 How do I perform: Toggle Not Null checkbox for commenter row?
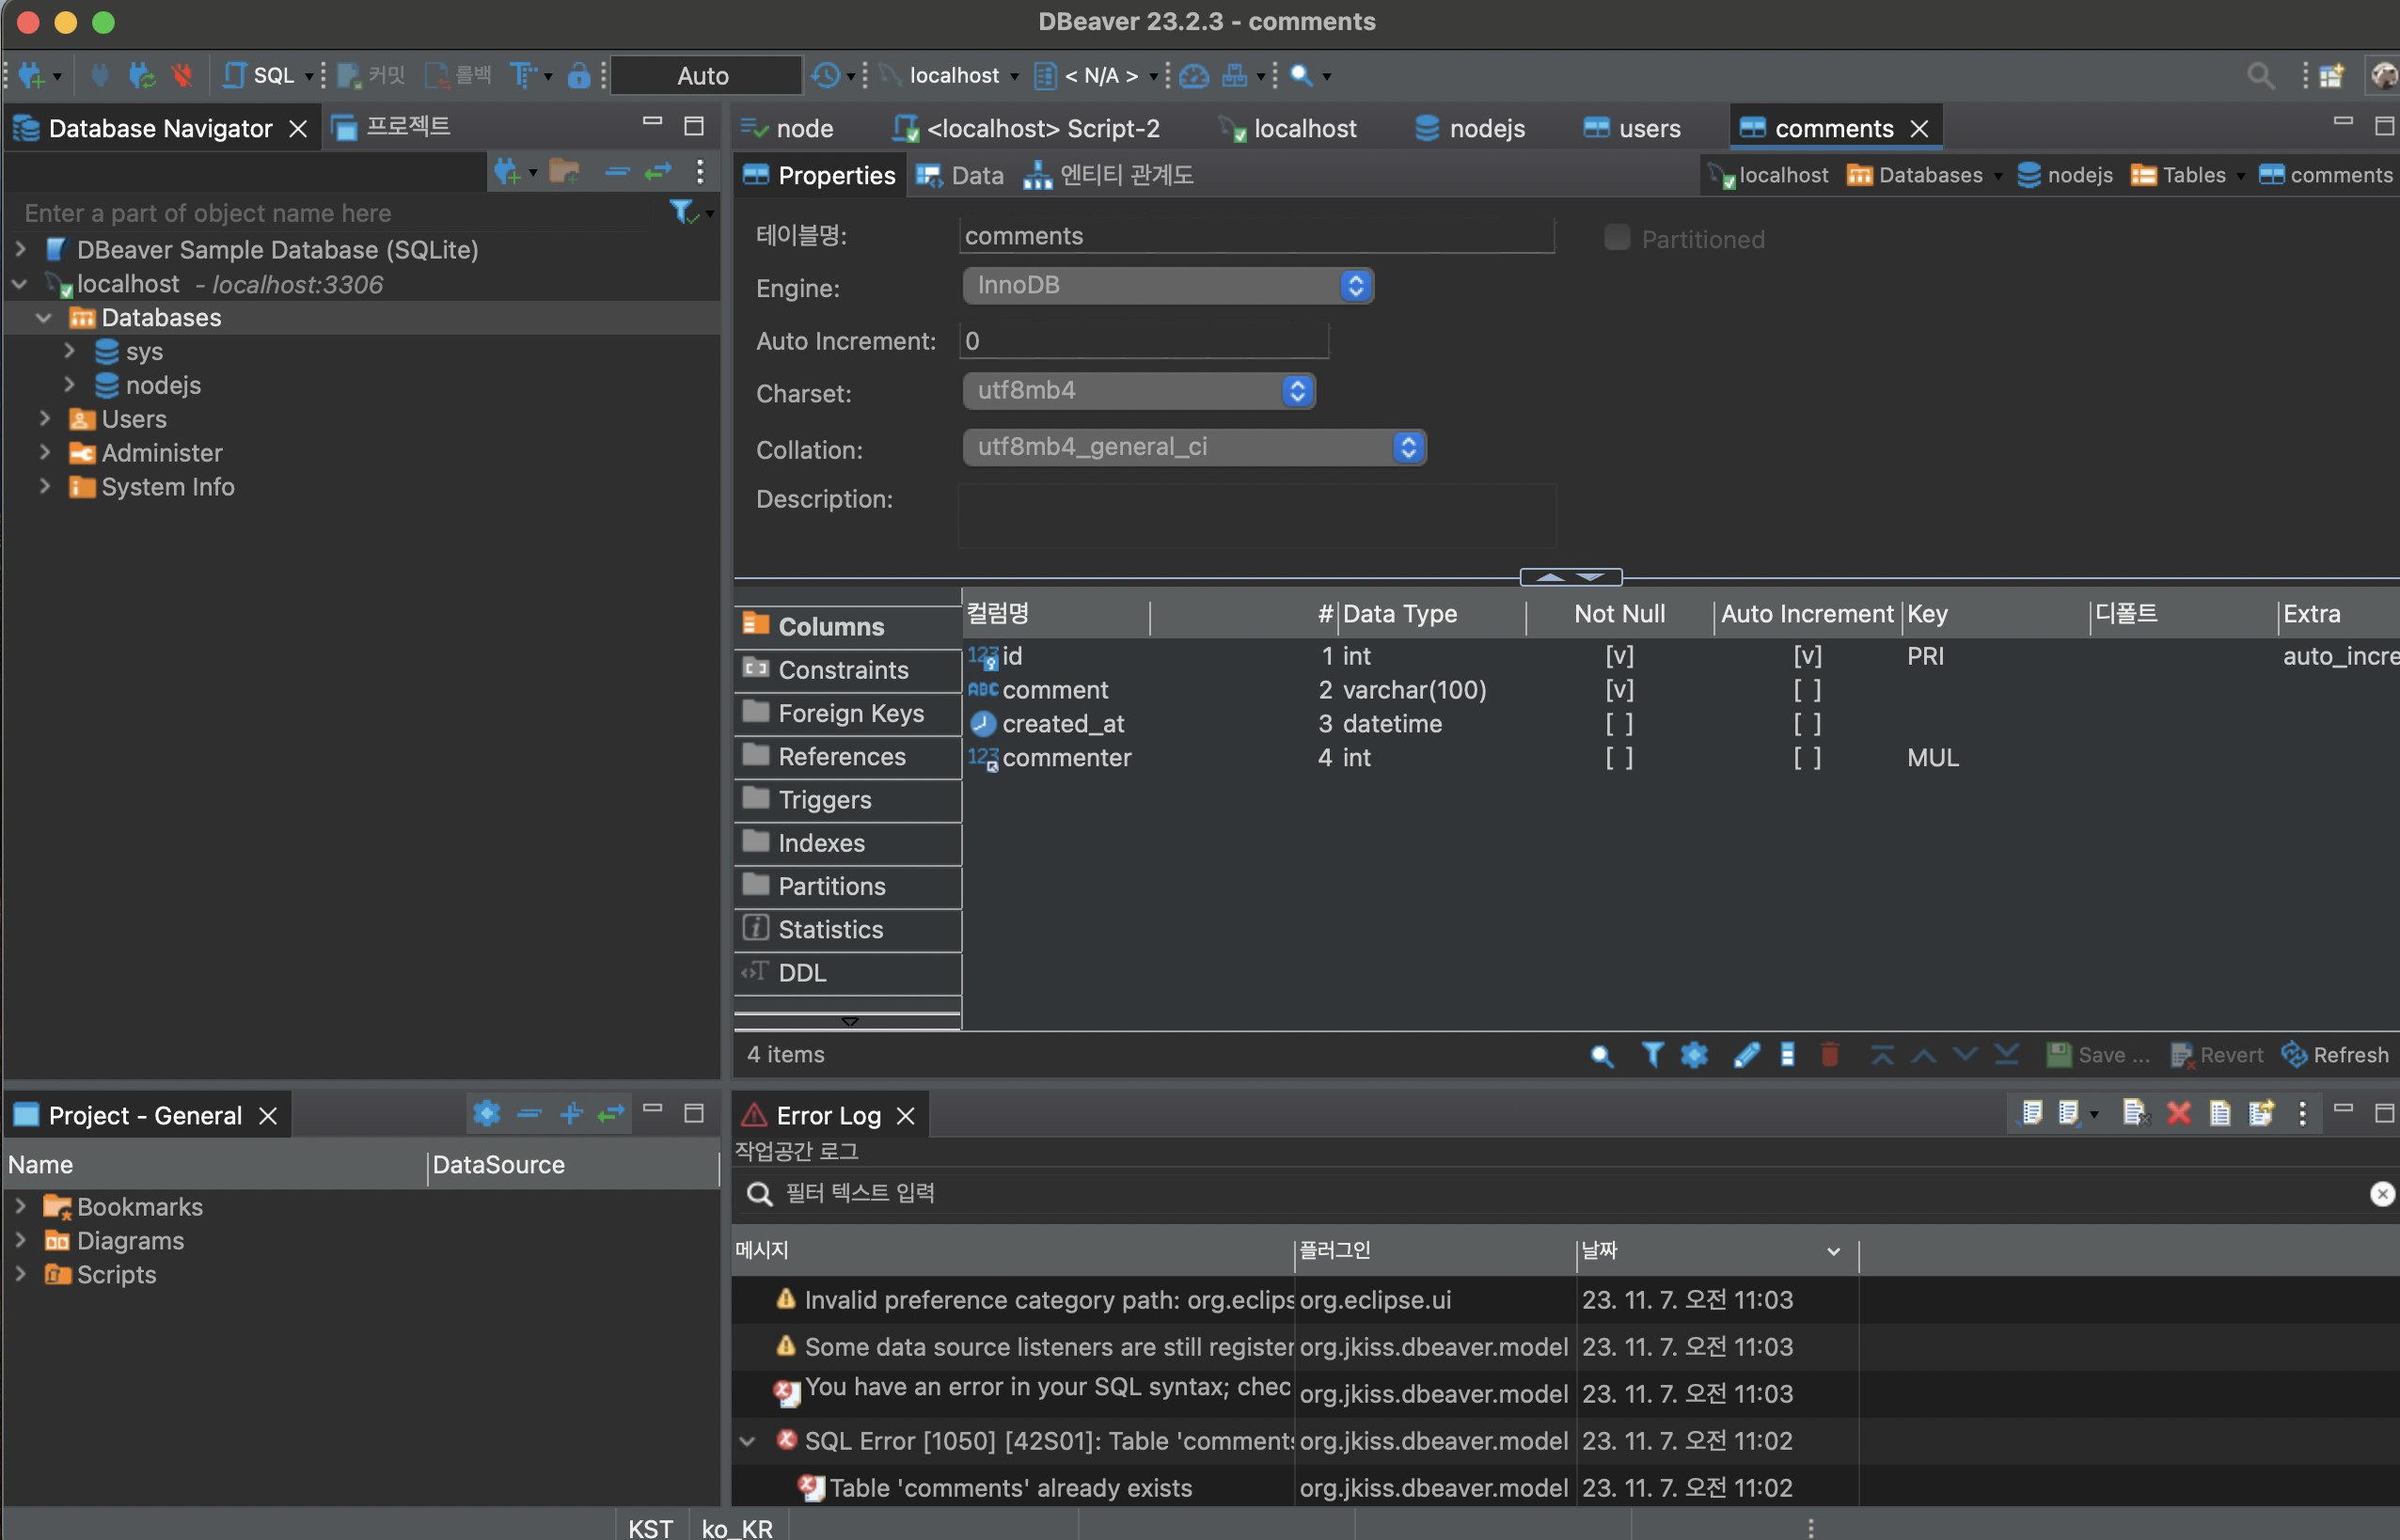tap(1619, 758)
